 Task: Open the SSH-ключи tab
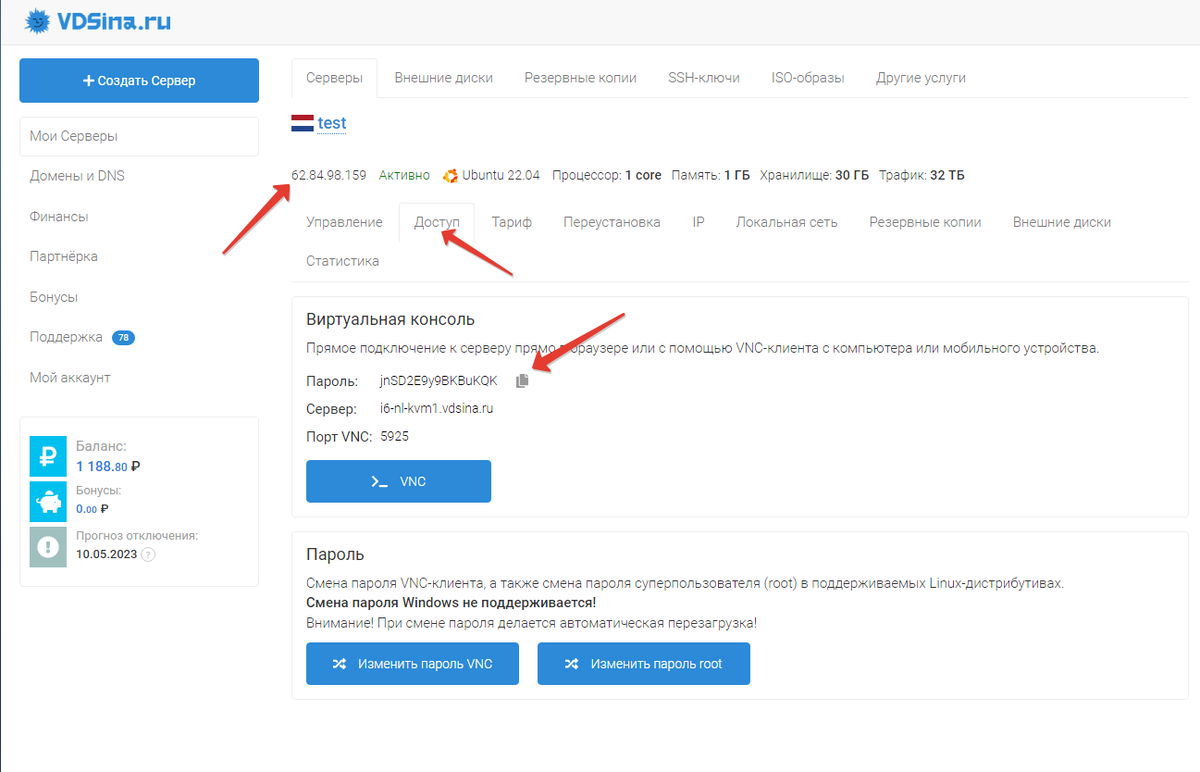(703, 76)
